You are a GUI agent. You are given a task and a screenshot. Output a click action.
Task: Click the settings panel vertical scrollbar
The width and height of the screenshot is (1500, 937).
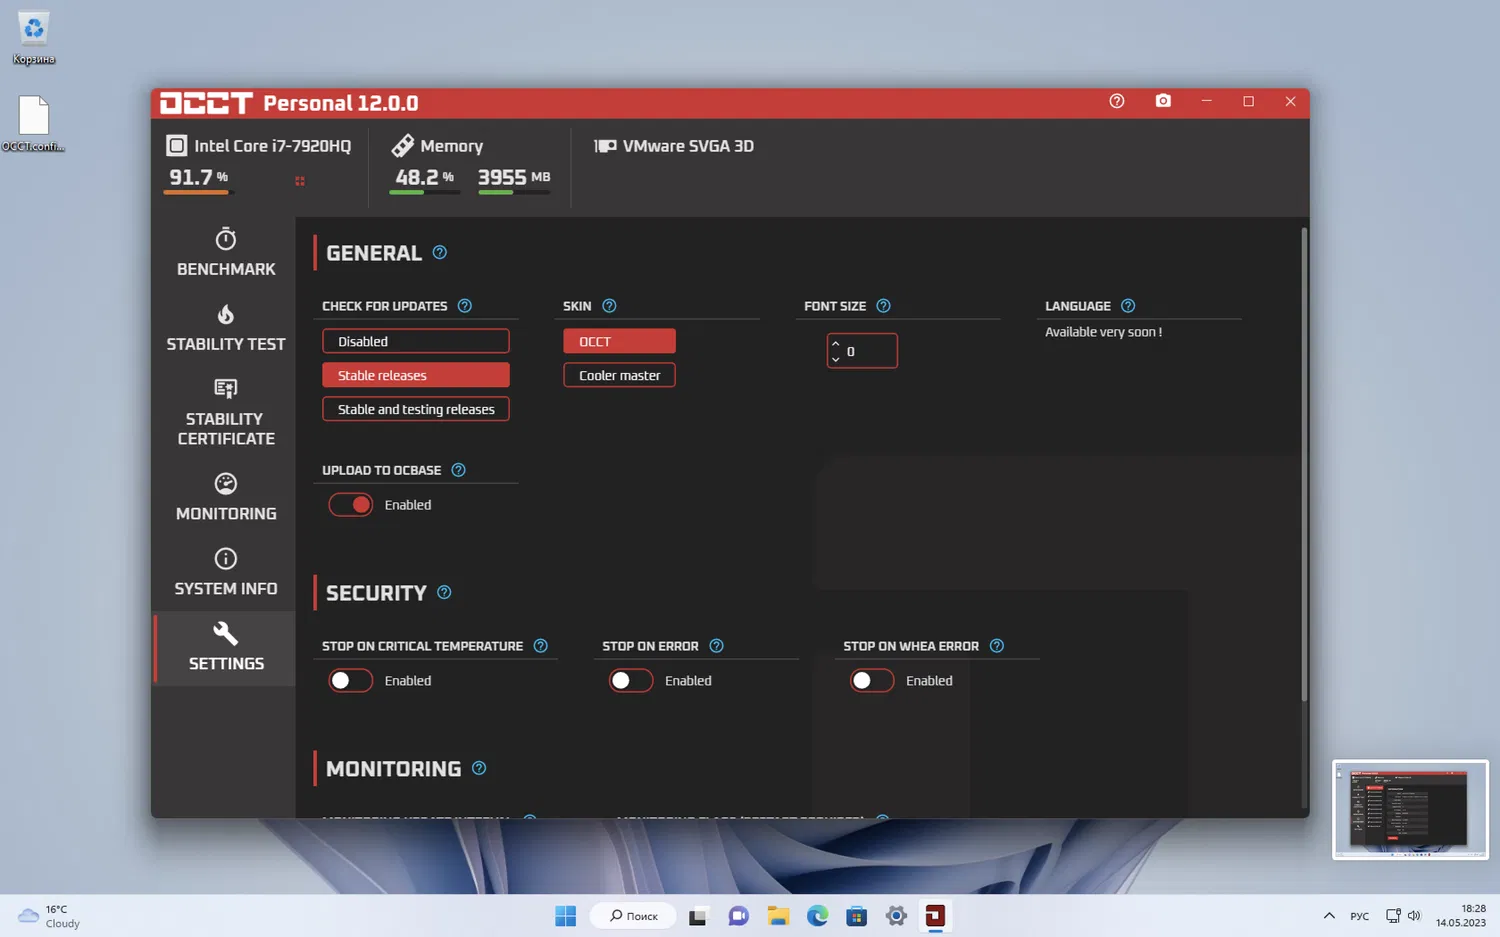tap(1304, 465)
